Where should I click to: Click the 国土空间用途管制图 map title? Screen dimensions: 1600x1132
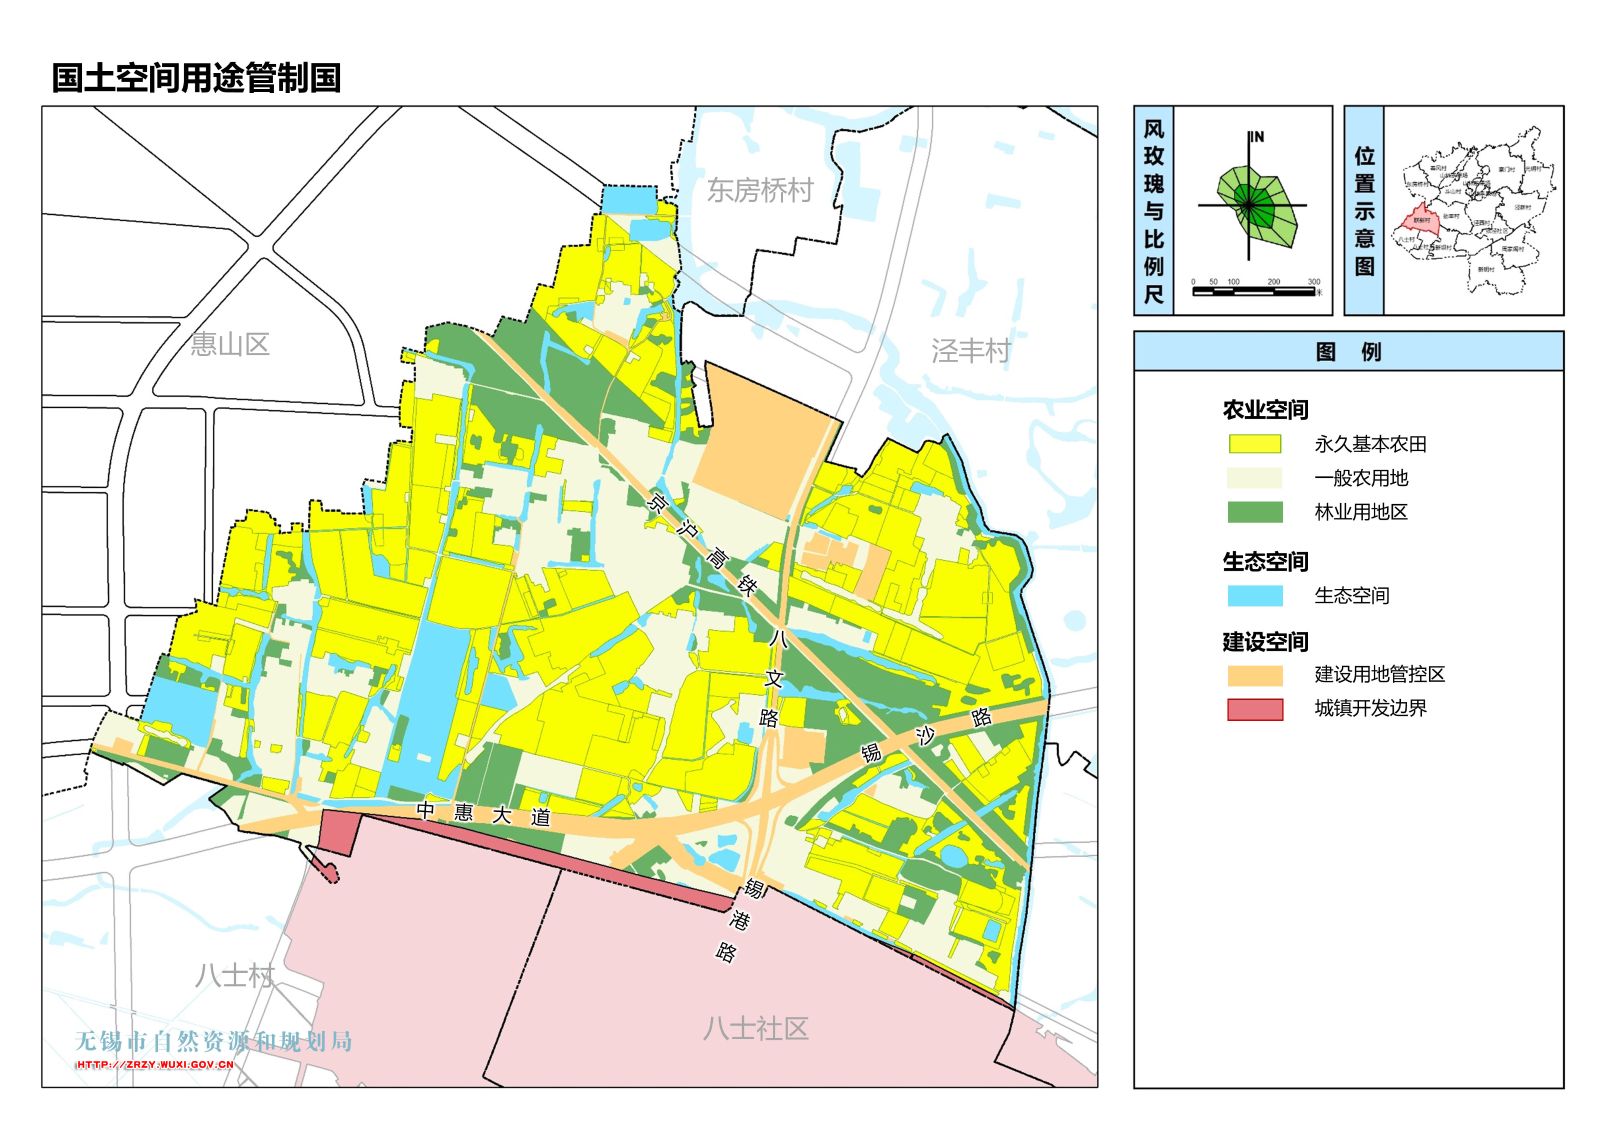point(196,78)
